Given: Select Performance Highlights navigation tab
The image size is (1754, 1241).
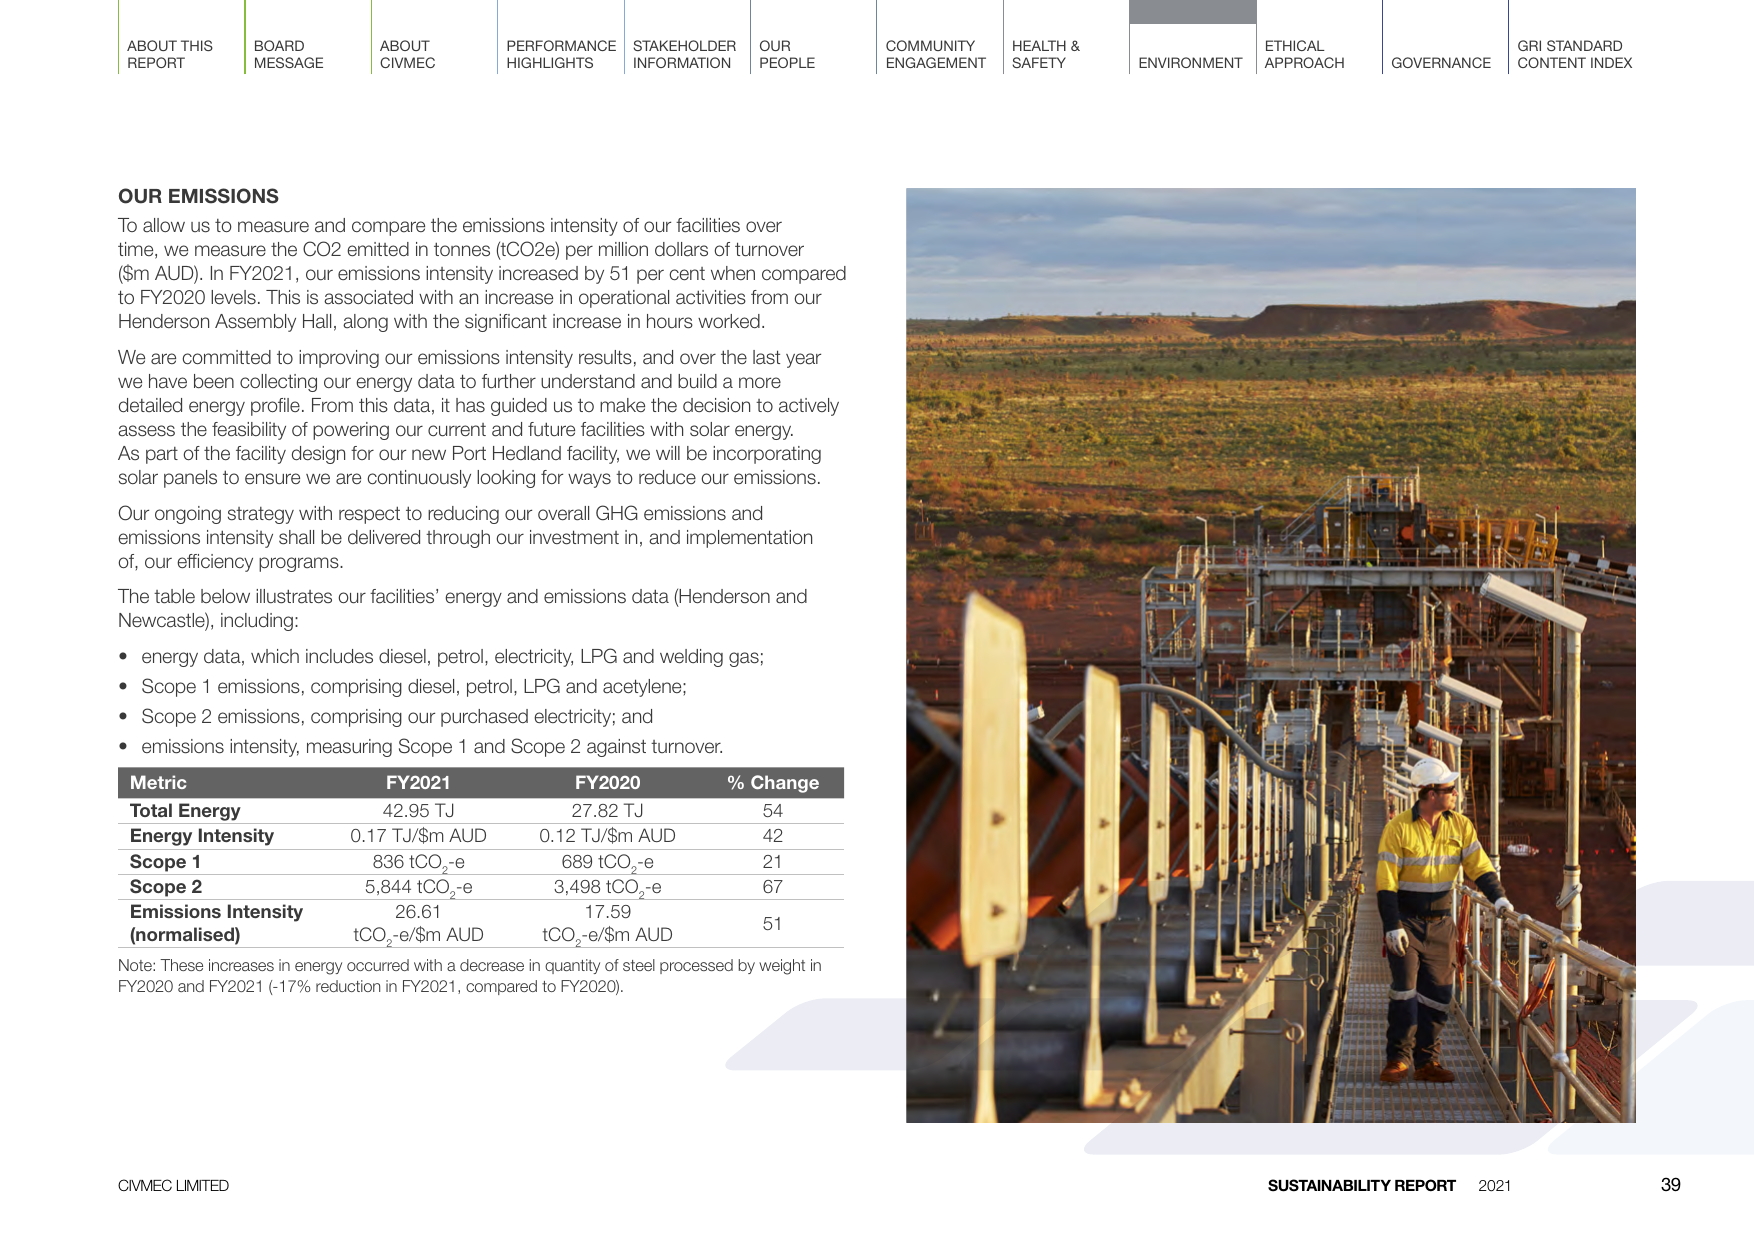Looking at the screenshot, I should pos(561,54).
